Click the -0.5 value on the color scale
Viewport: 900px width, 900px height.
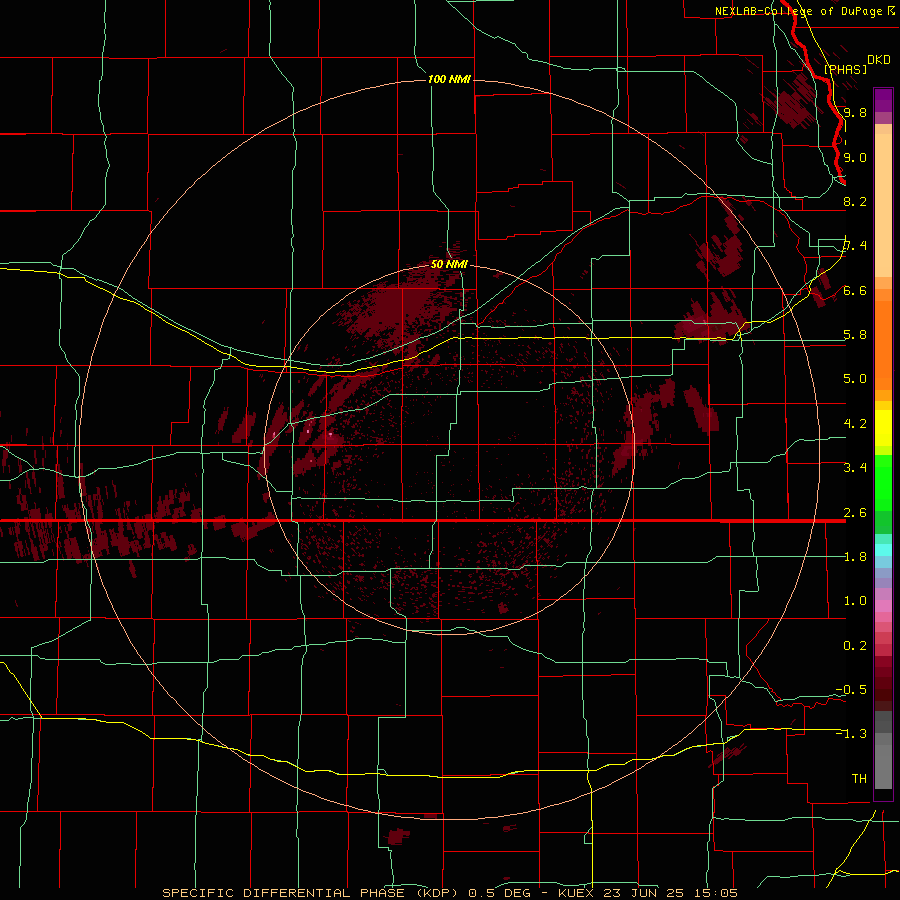point(851,690)
